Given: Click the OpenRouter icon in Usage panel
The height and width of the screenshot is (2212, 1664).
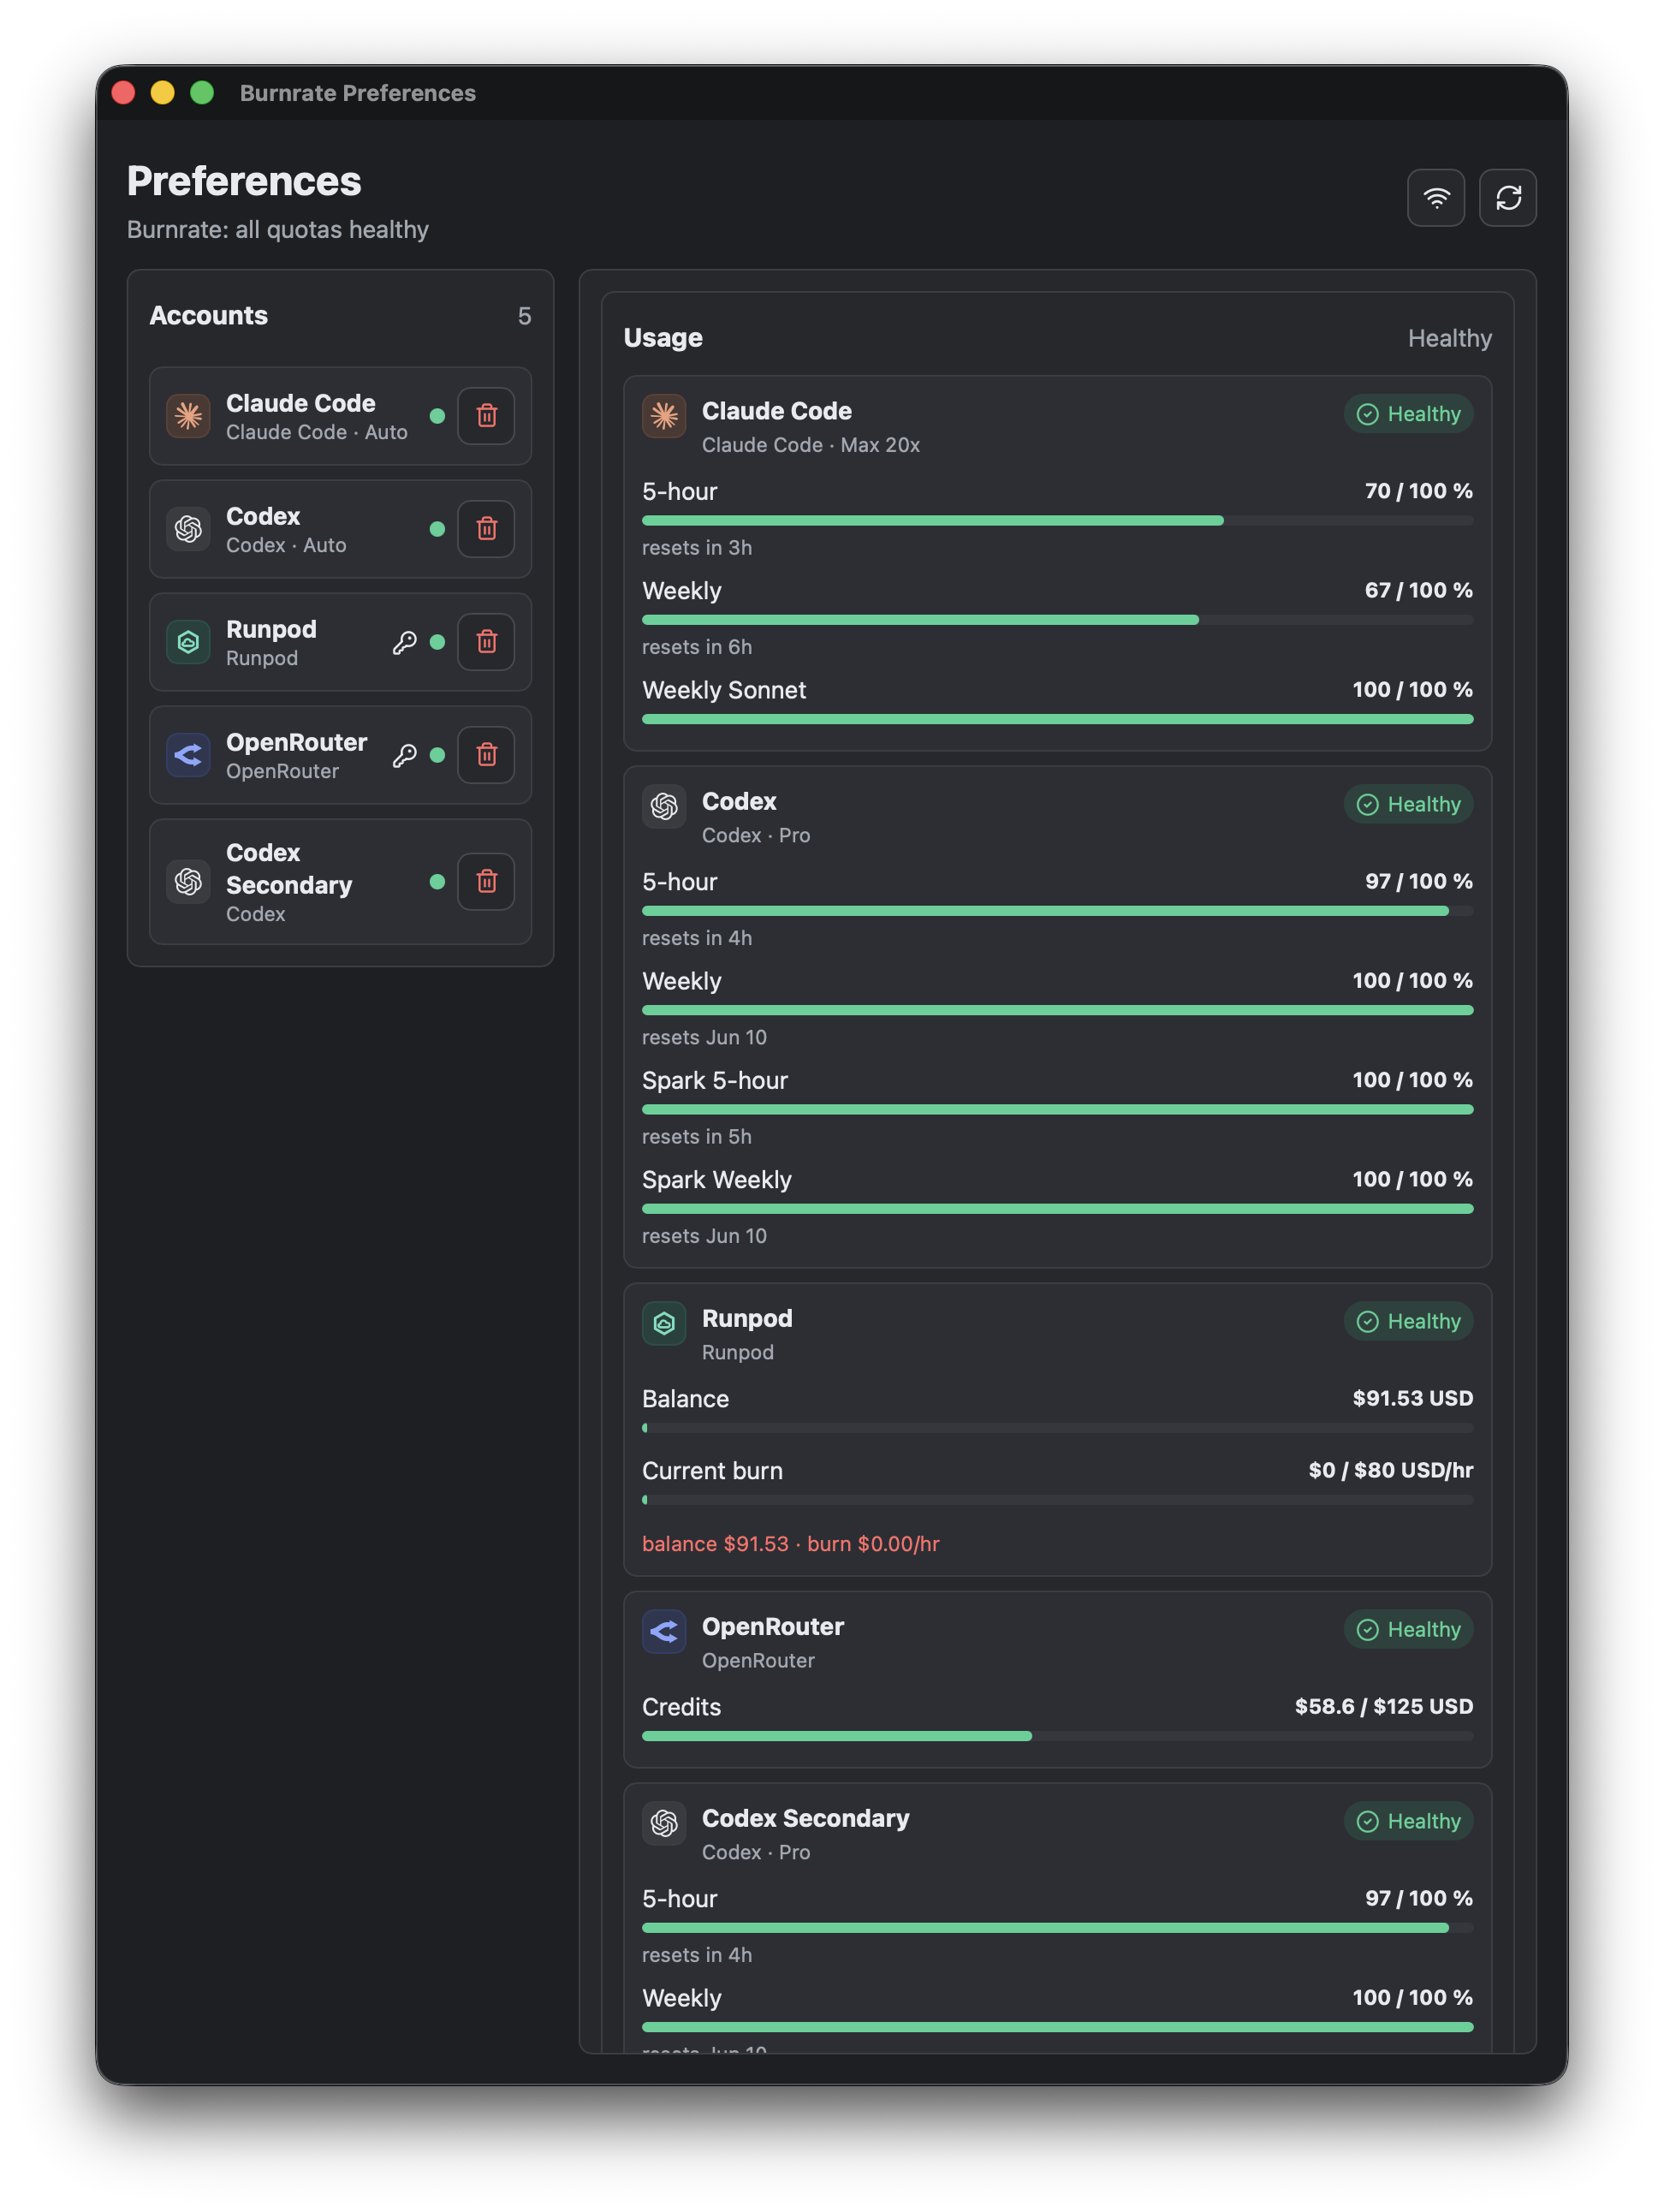Looking at the screenshot, I should click(664, 1632).
